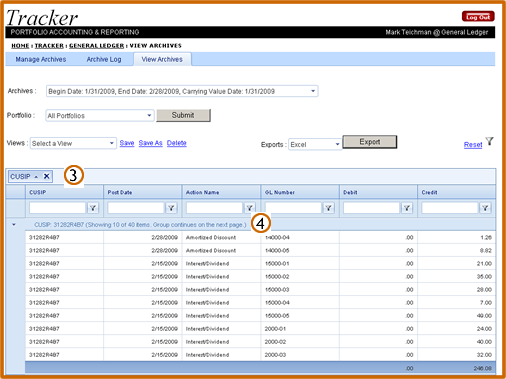
Task: Click the GL Number column filter icon
Action: pyautogui.click(x=328, y=208)
